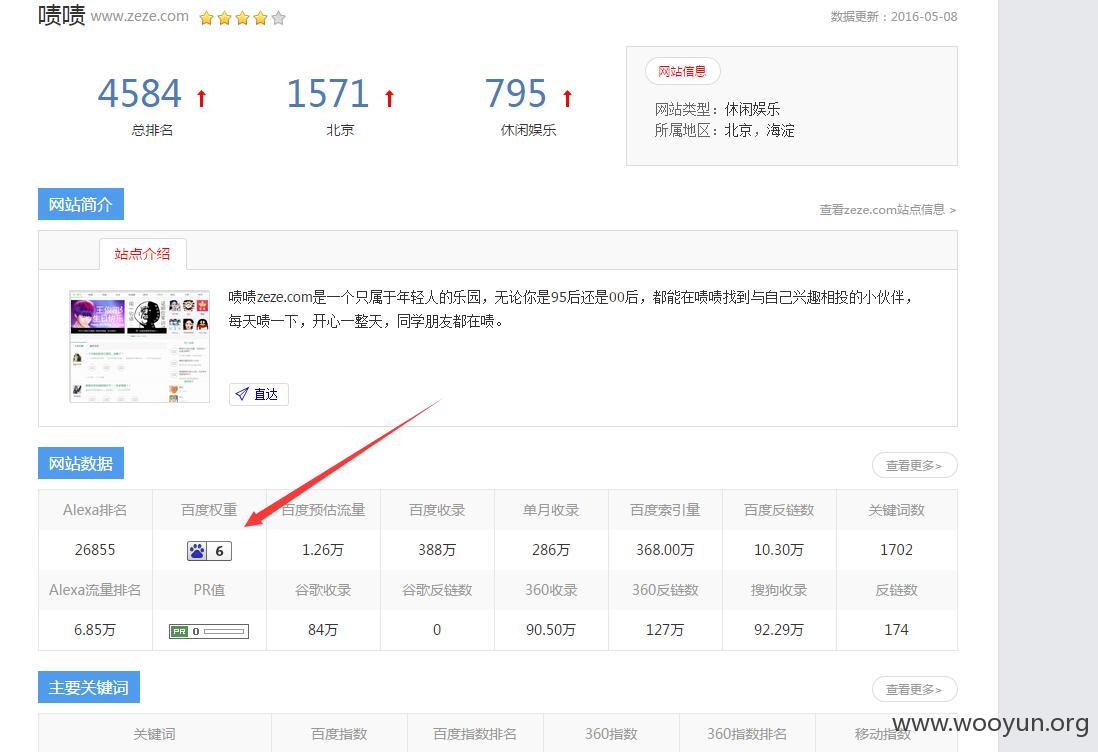Click the www.zeze.com URL text
The width and height of the screenshot is (1098, 752).
tap(139, 16)
